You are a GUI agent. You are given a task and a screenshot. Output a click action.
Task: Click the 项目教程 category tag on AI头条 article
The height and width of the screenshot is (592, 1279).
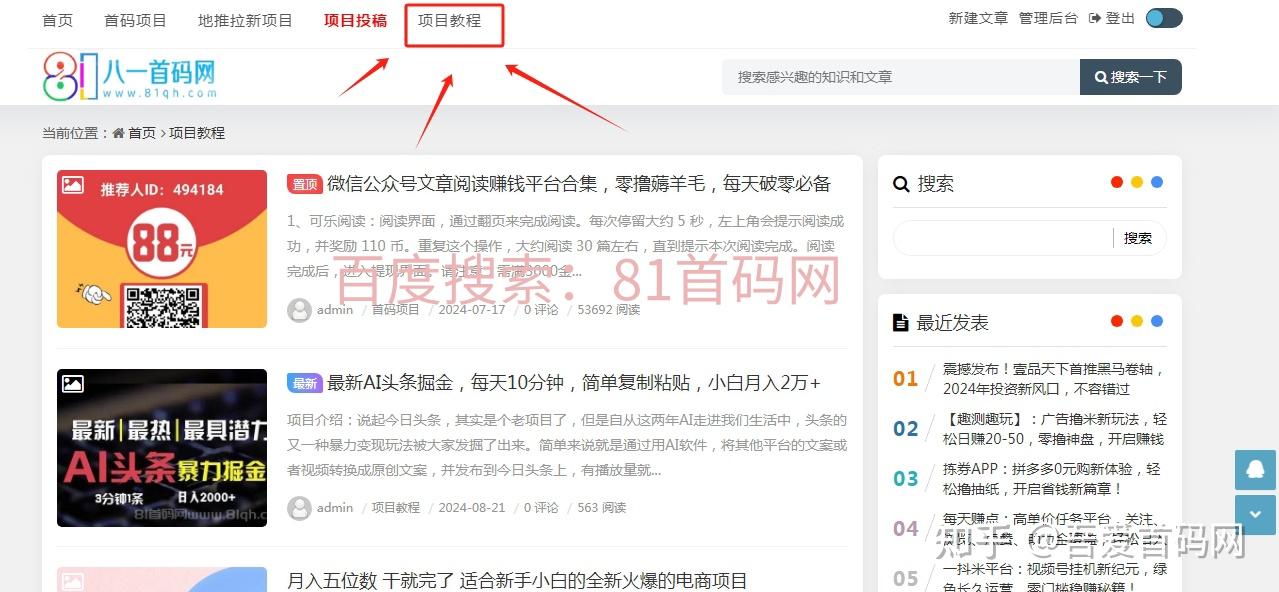396,508
